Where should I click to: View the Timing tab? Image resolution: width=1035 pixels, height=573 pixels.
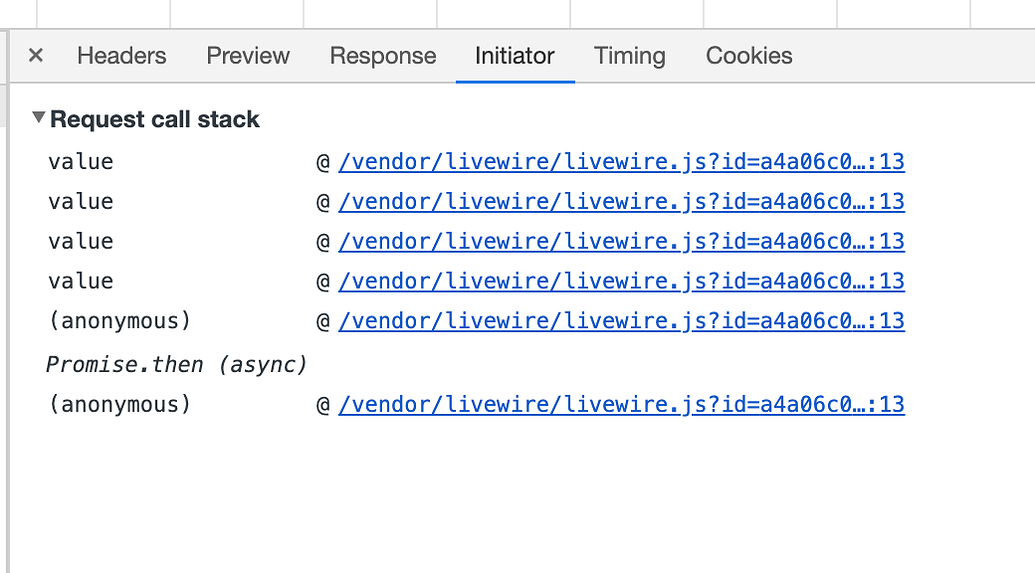(630, 56)
